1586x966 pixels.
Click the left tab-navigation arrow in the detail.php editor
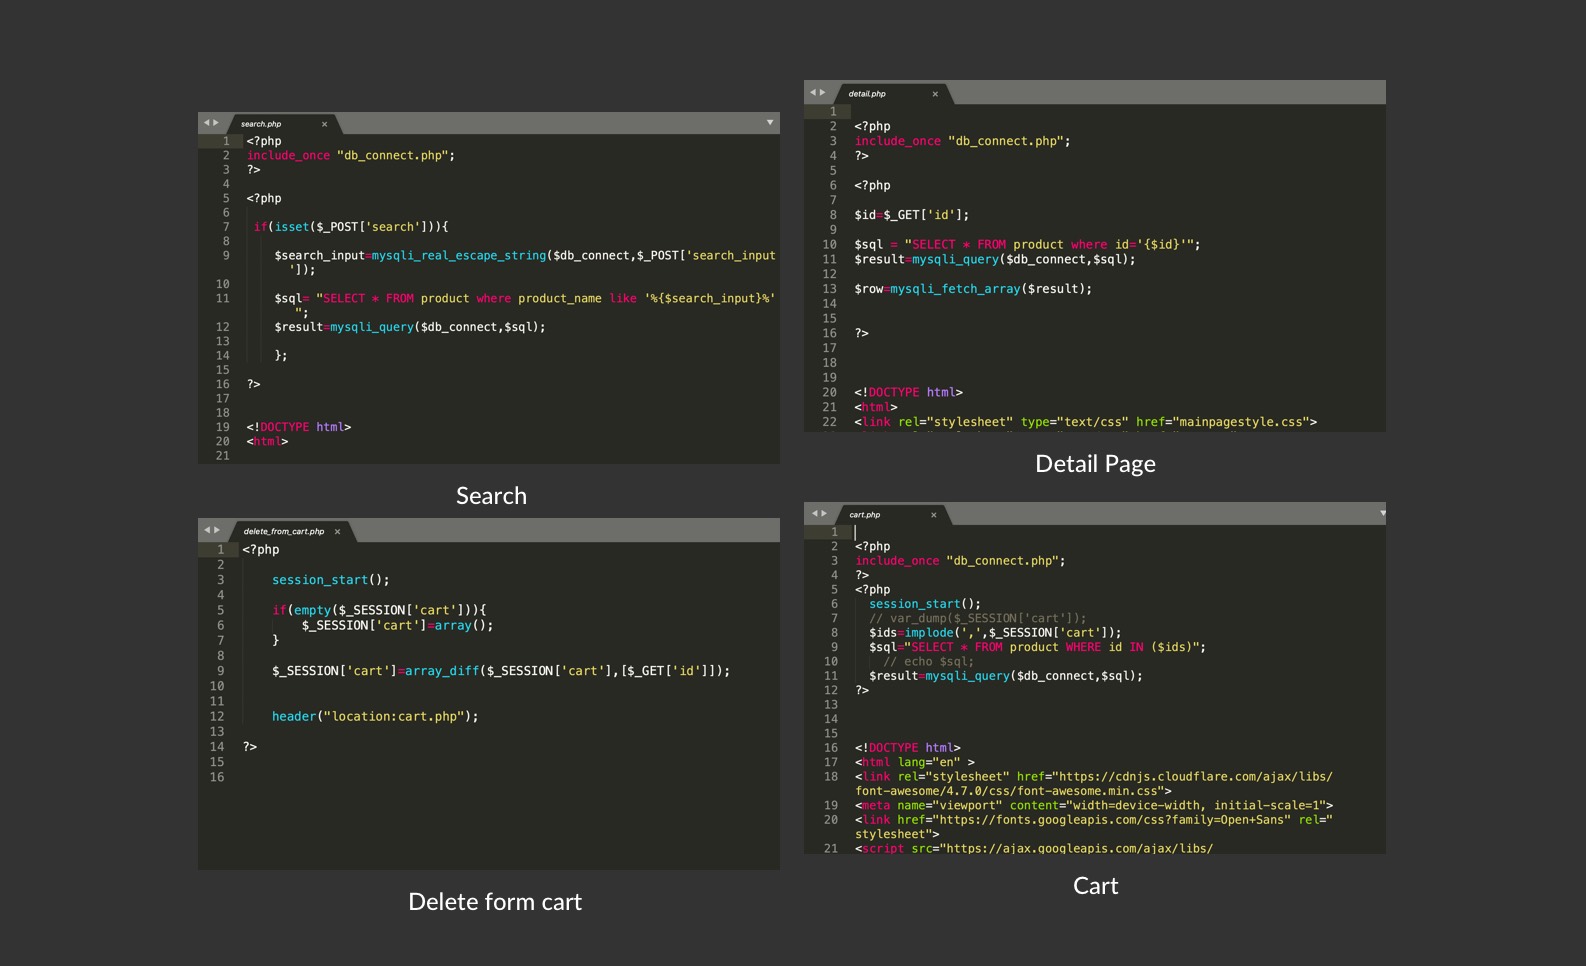(813, 93)
